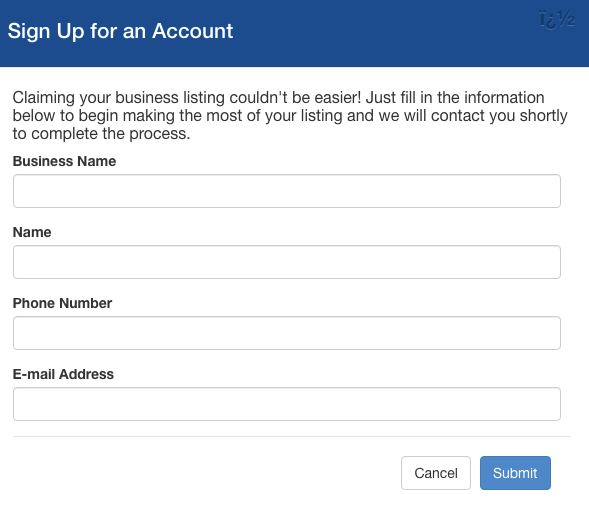Activate the E-mail Address text box

[287, 404]
